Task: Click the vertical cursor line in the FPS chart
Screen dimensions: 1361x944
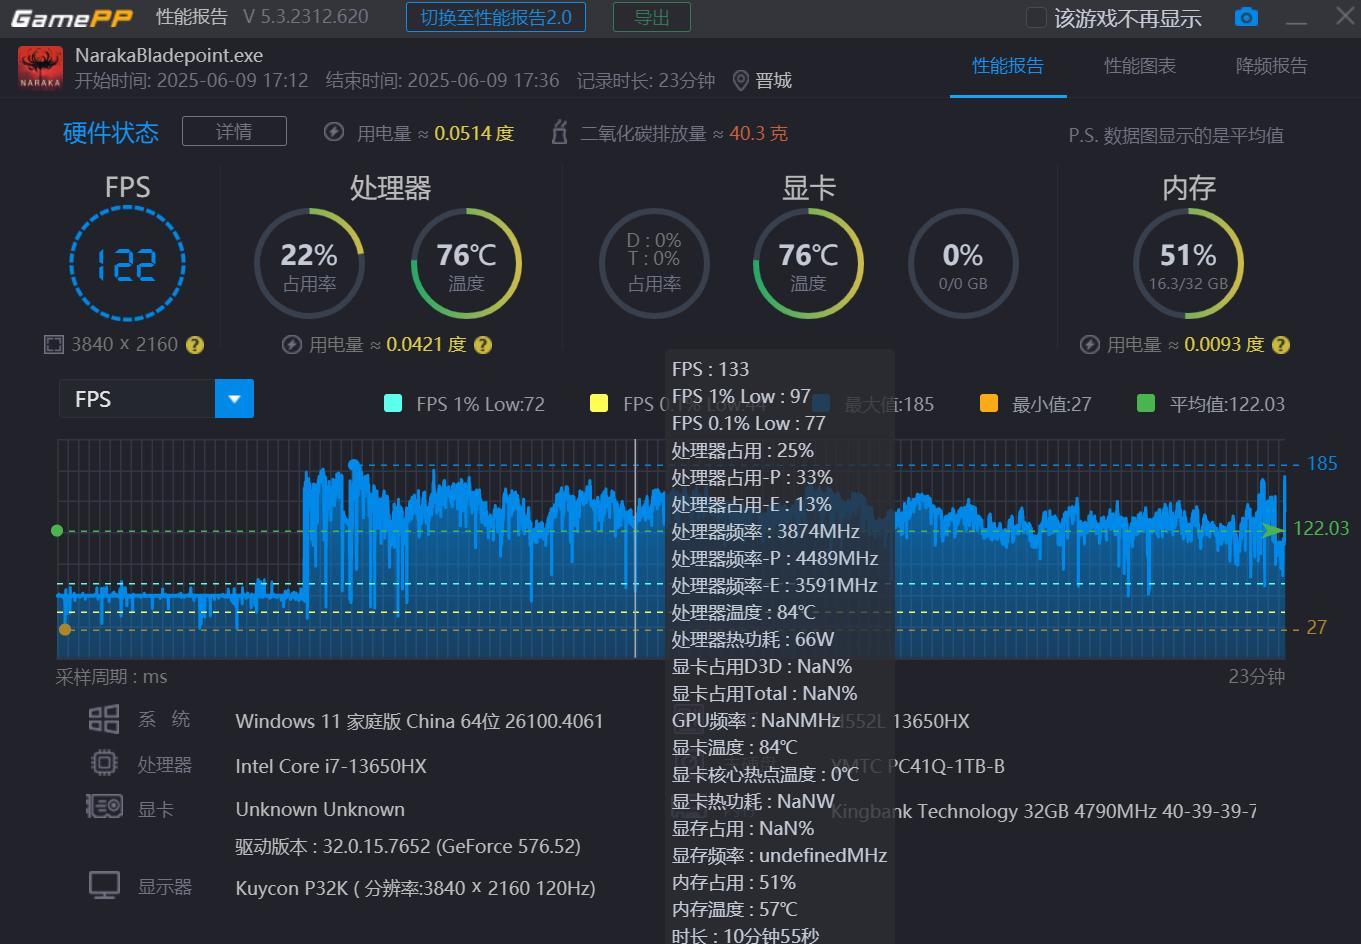Action: tap(636, 549)
